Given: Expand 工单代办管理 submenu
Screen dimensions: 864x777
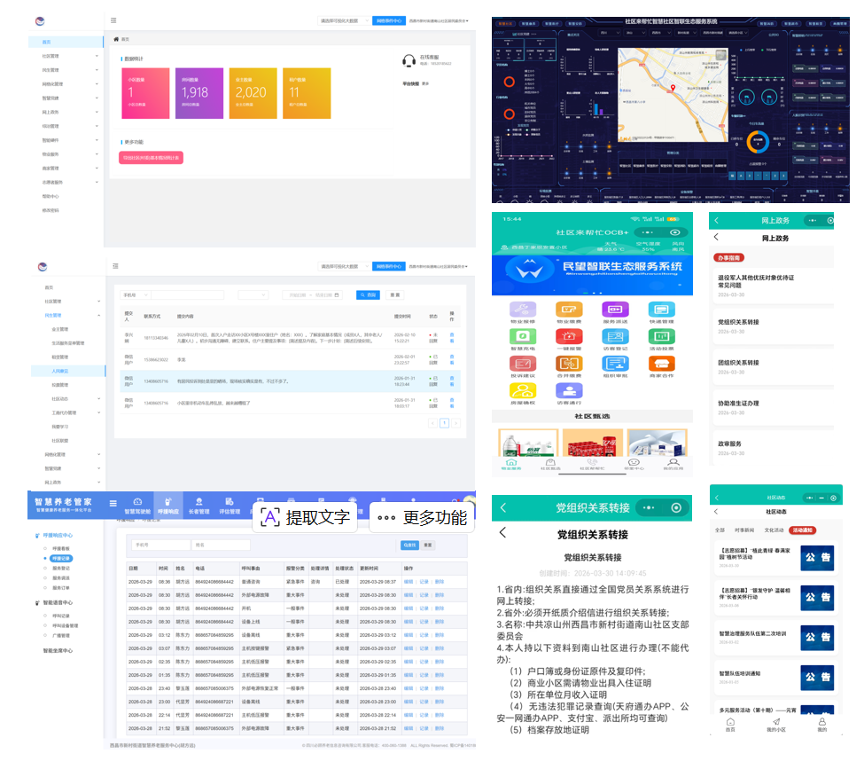Looking at the screenshot, I should 65,411.
